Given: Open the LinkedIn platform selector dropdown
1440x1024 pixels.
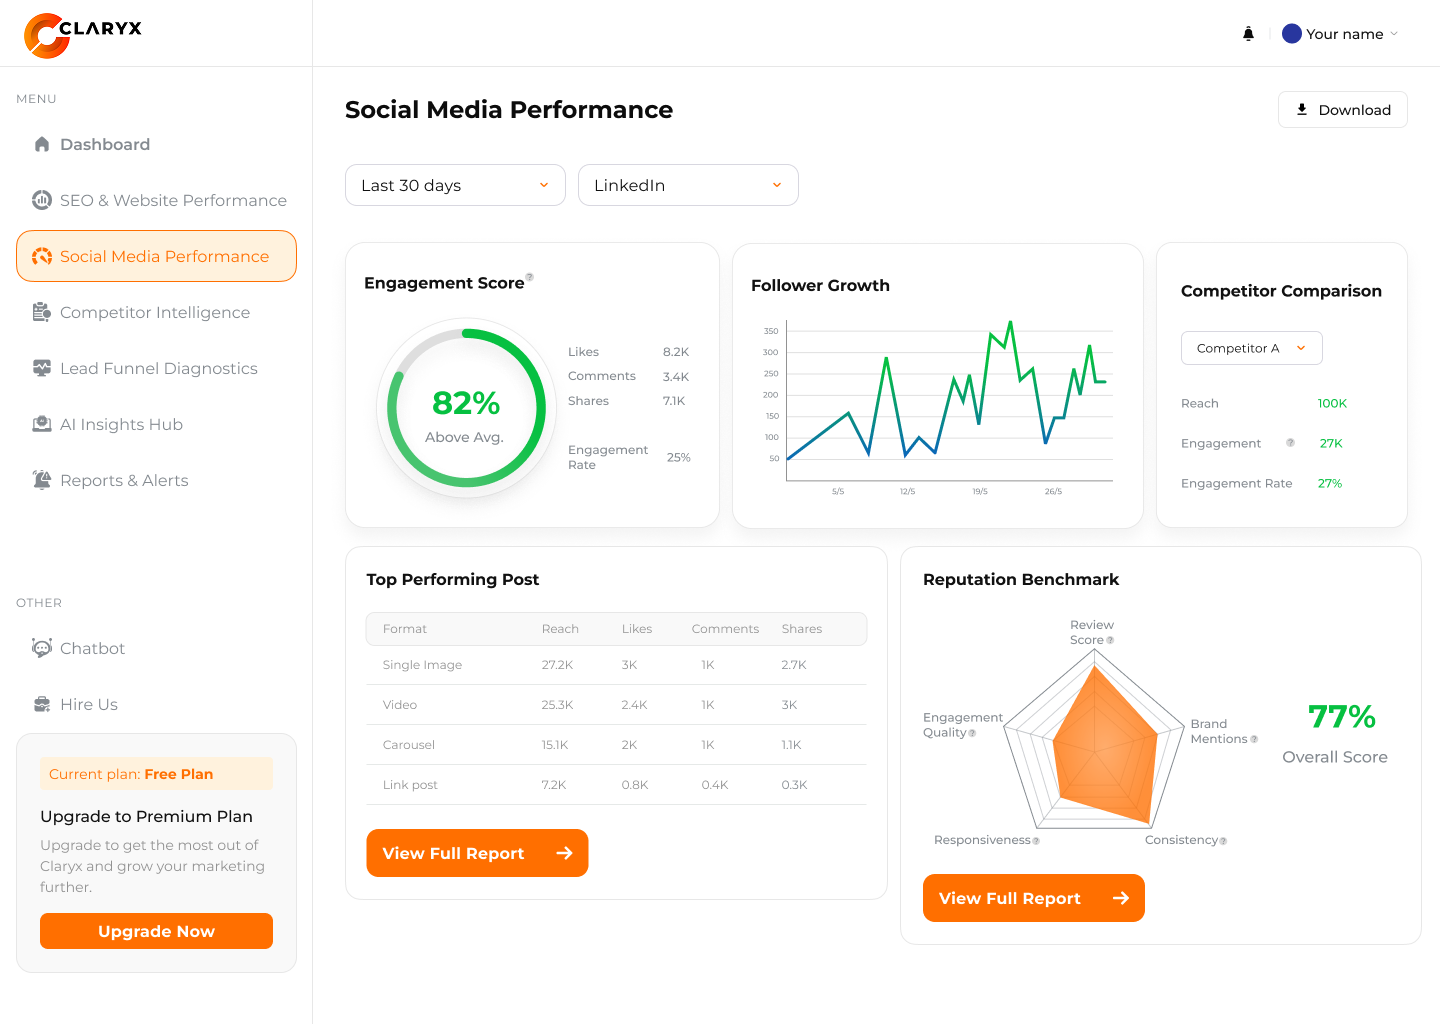Looking at the screenshot, I should point(688,185).
